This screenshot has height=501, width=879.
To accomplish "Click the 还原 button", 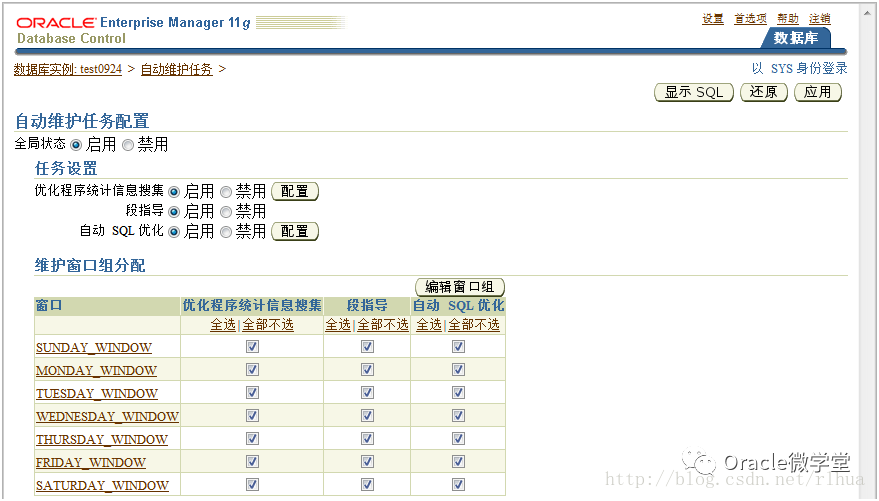I will pyautogui.click(x=764, y=92).
